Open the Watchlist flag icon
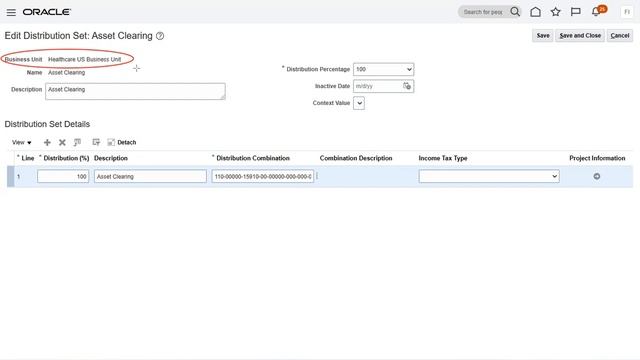 click(576, 12)
